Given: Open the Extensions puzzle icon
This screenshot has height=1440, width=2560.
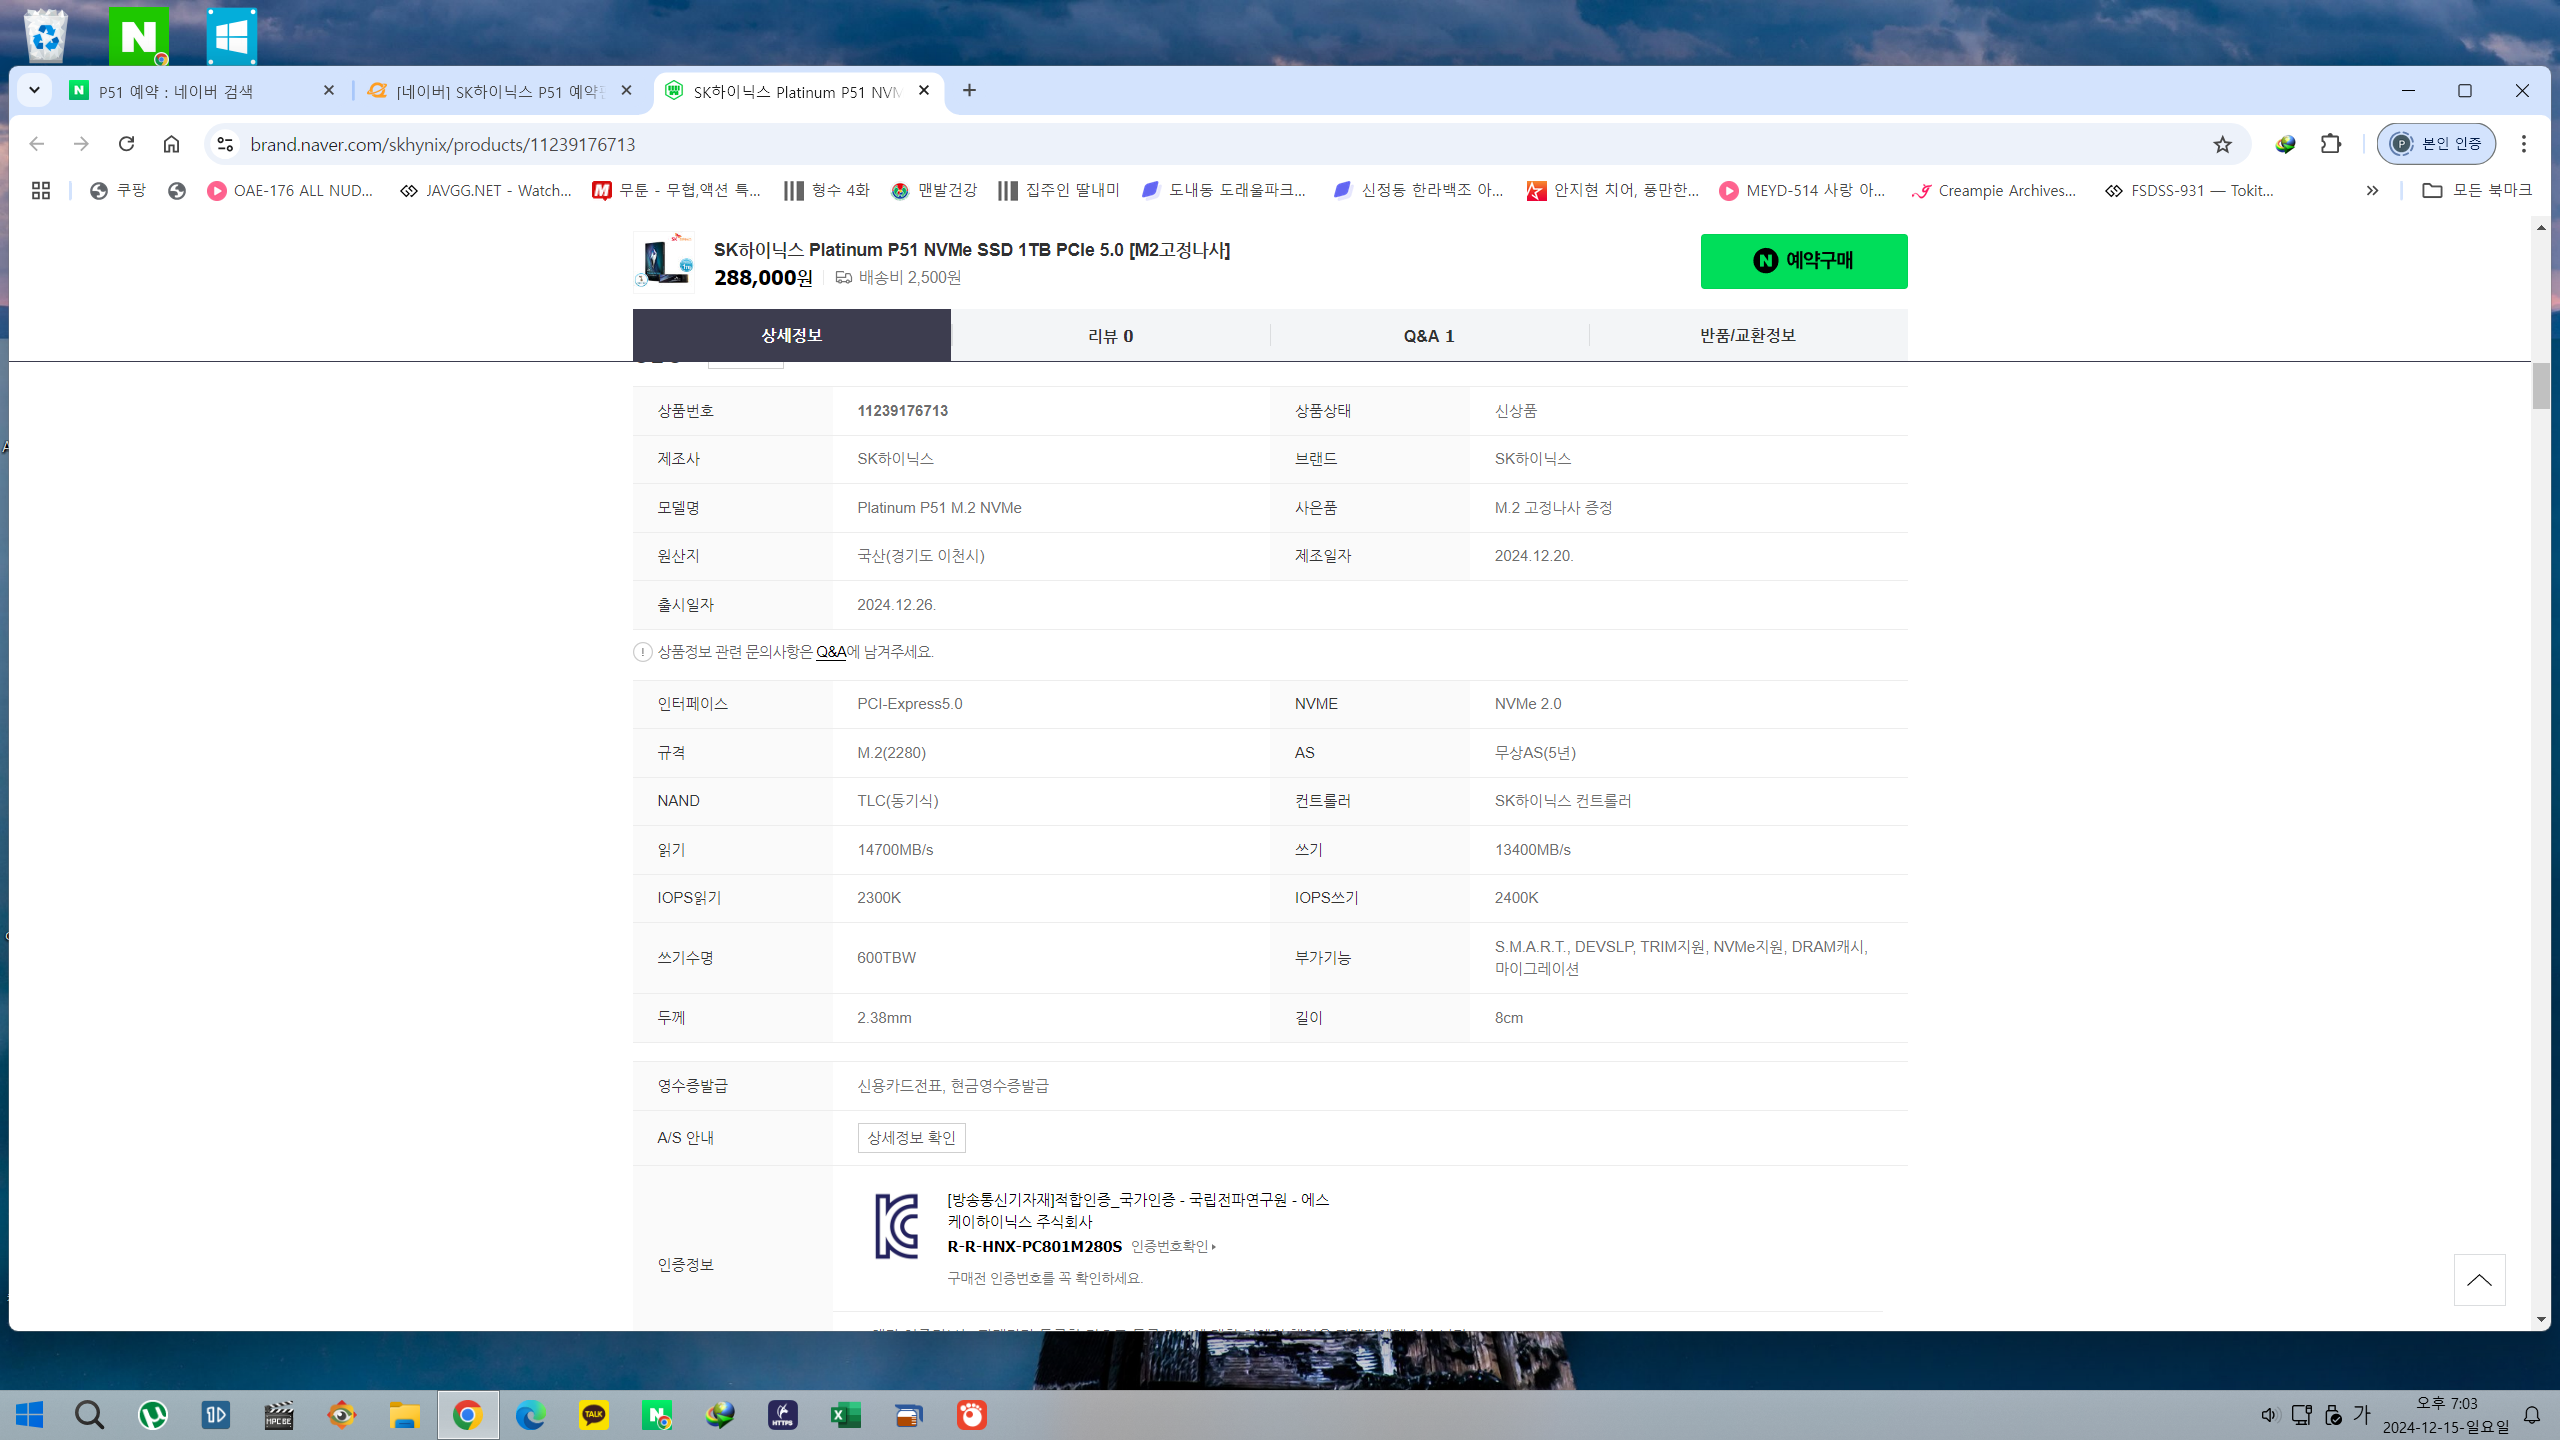Looking at the screenshot, I should (x=2331, y=144).
